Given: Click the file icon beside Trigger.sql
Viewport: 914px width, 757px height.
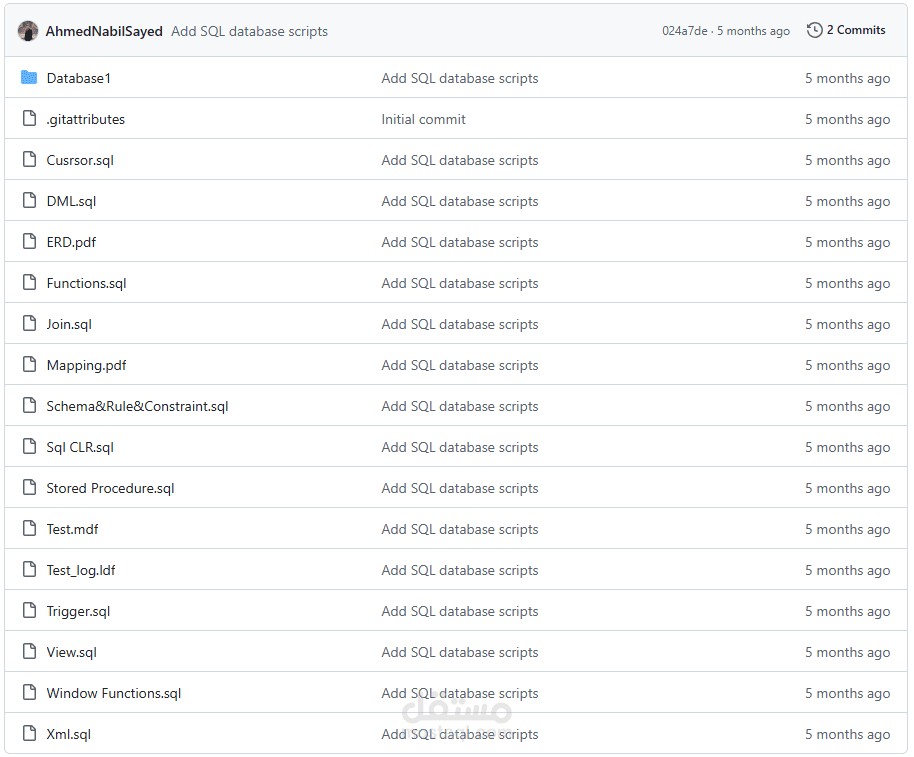Looking at the screenshot, I should 29,611.
